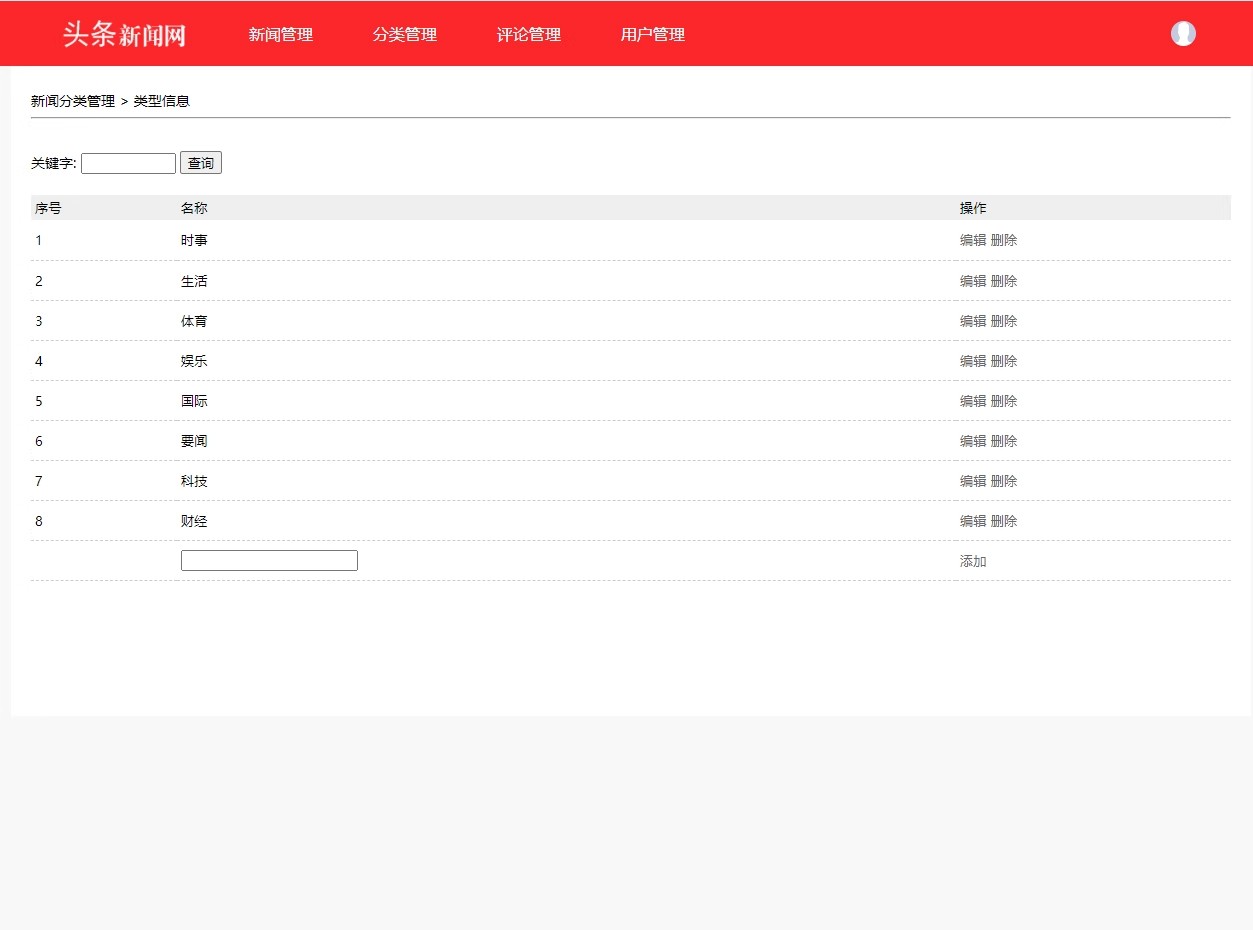The height and width of the screenshot is (930, 1253).
Task: Delete the 体育 category
Action: pyautogui.click(x=1004, y=321)
